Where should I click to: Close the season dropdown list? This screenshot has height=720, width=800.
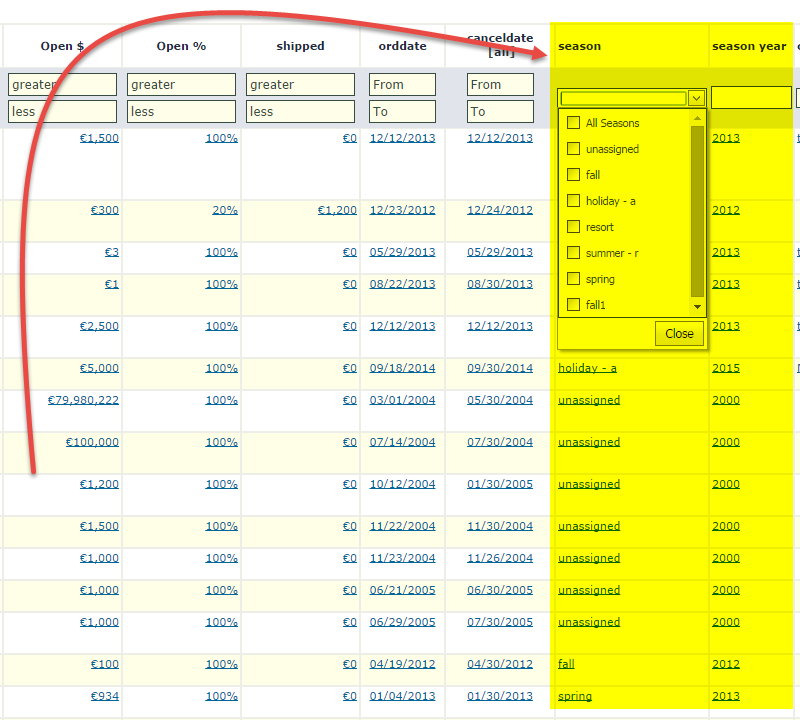(679, 333)
